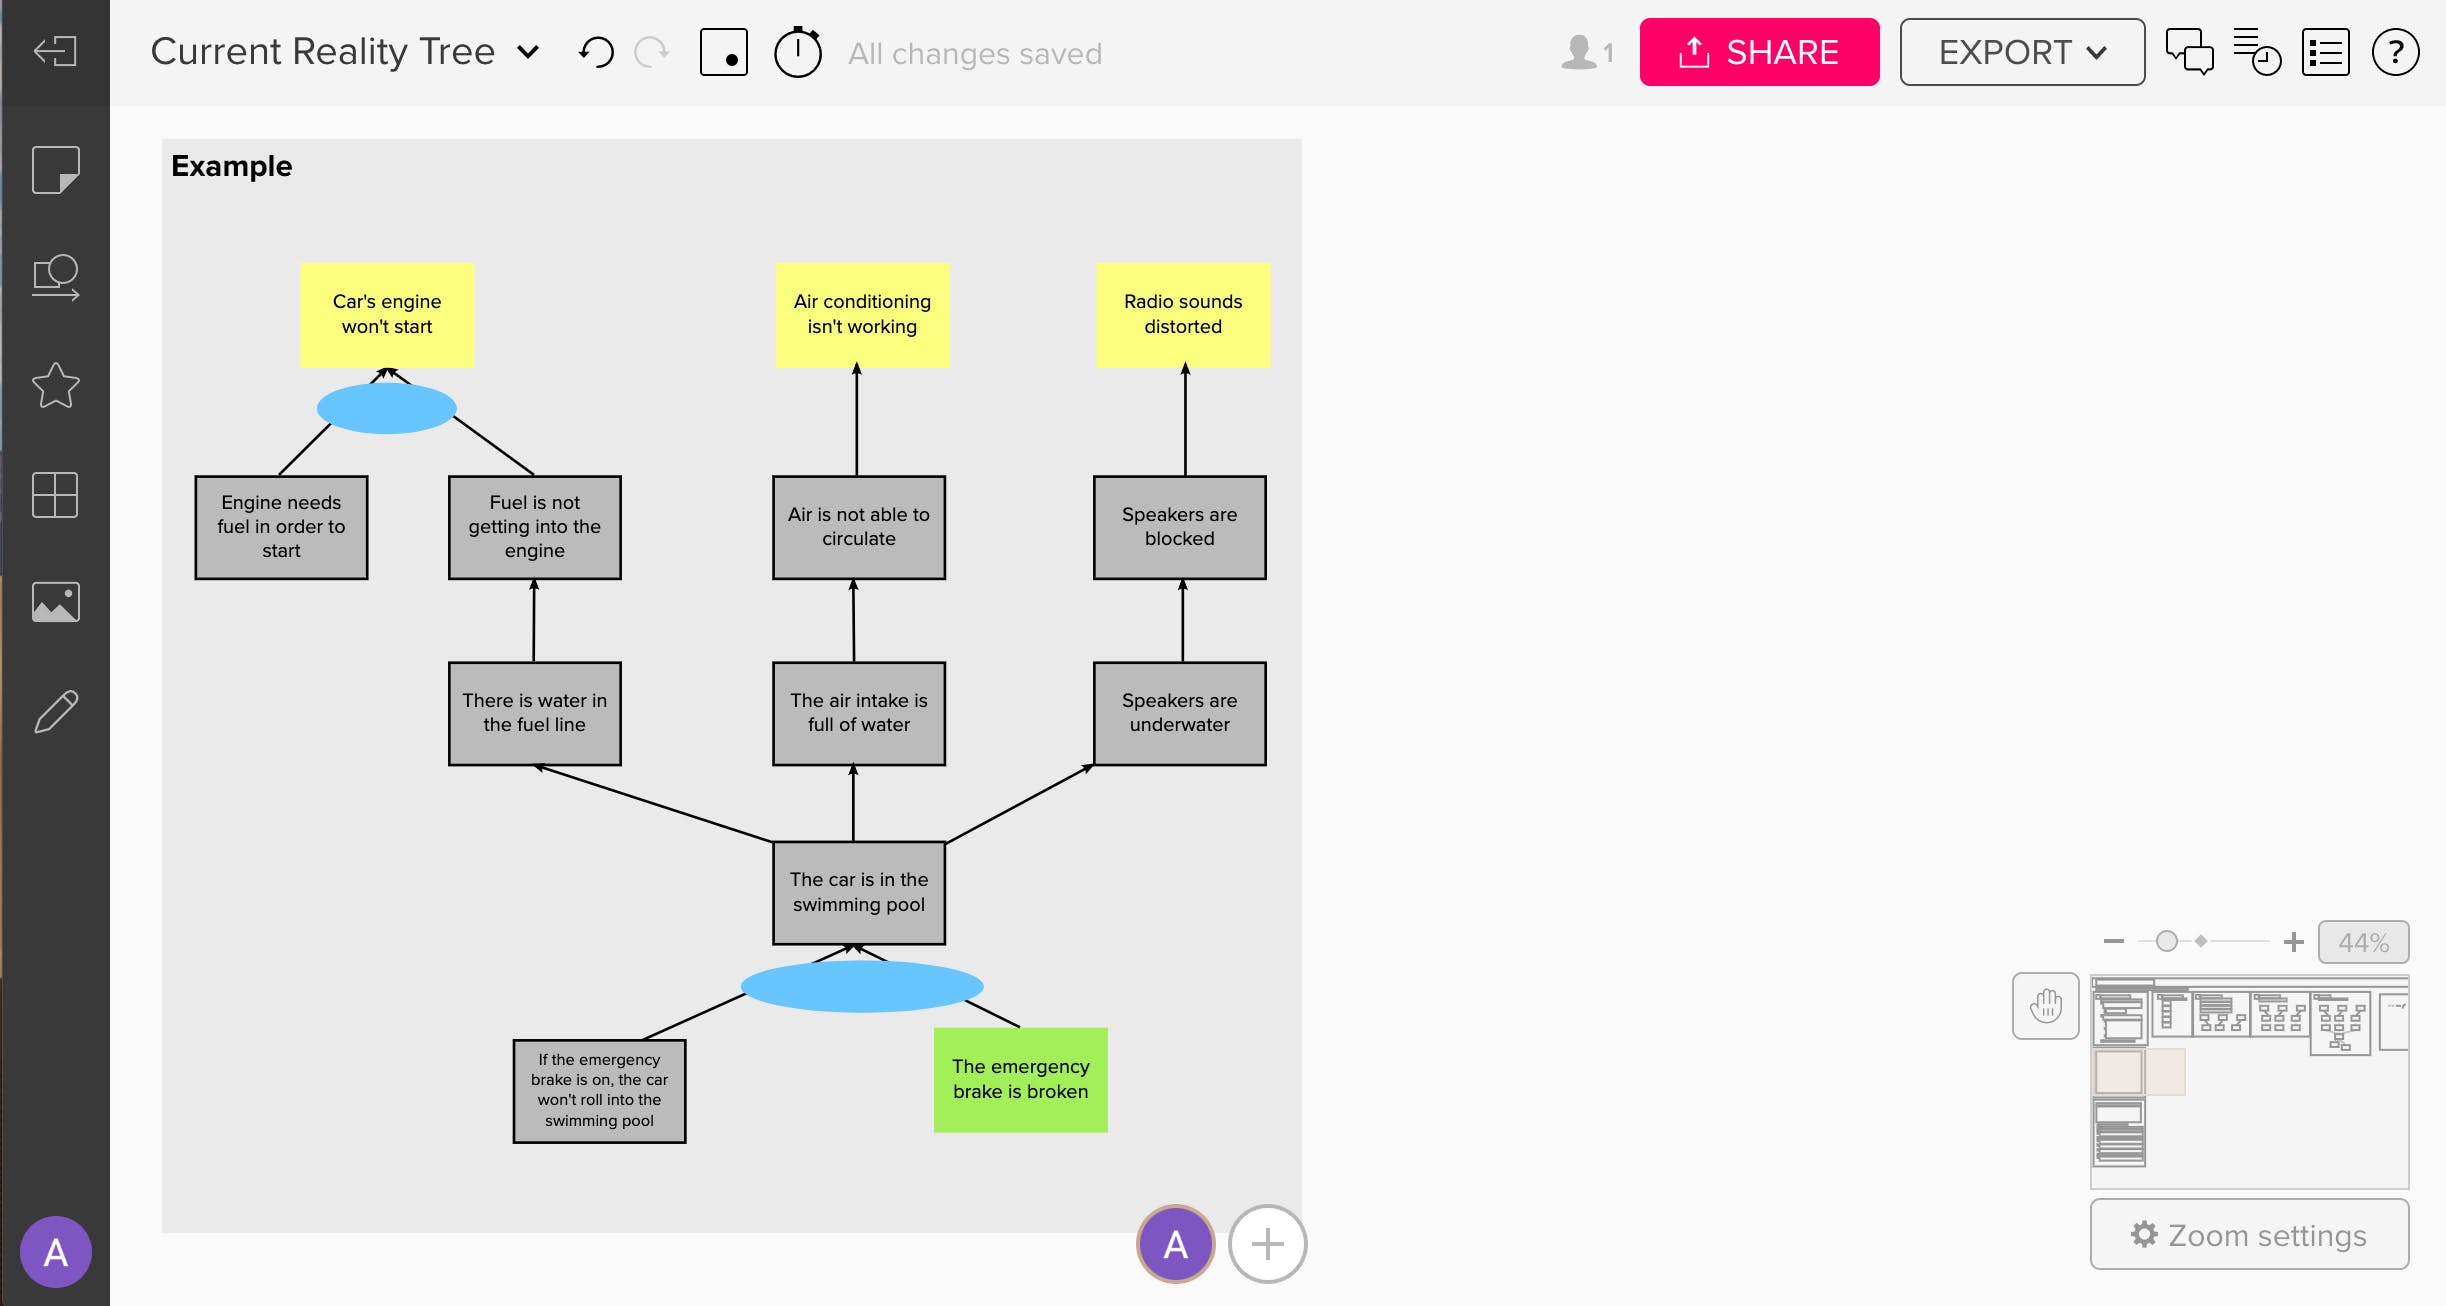
Task: Open the cards list panel
Action: [x=2326, y=53]
